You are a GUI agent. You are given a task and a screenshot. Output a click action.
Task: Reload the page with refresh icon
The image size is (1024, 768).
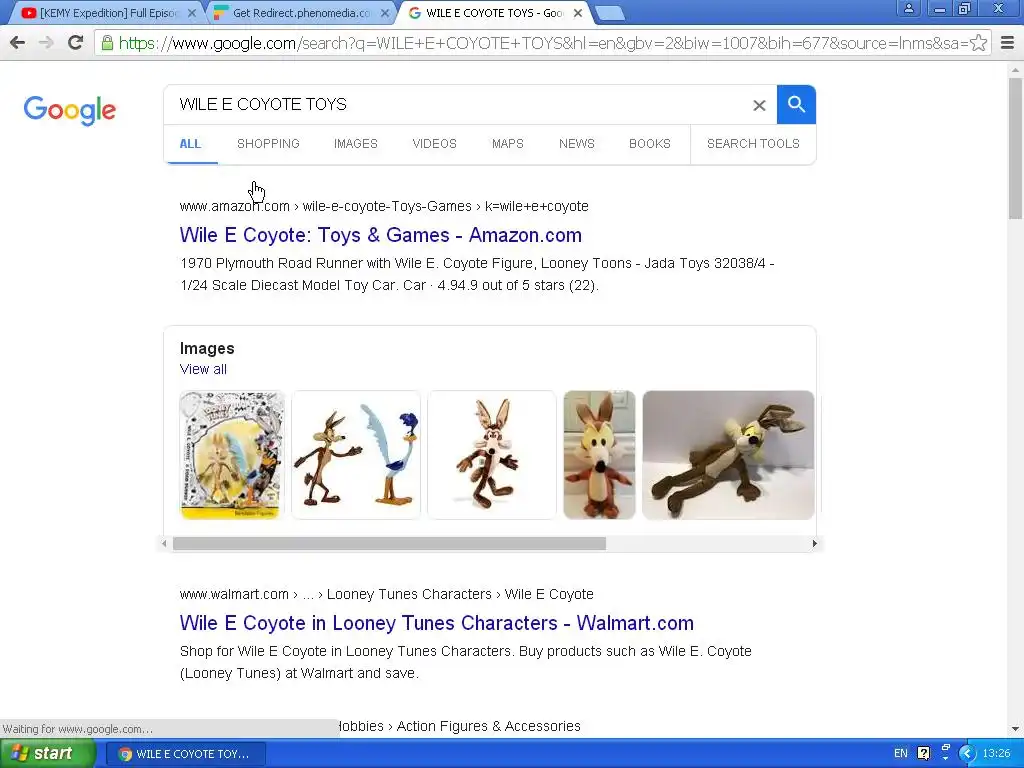[x=76, y=43]
